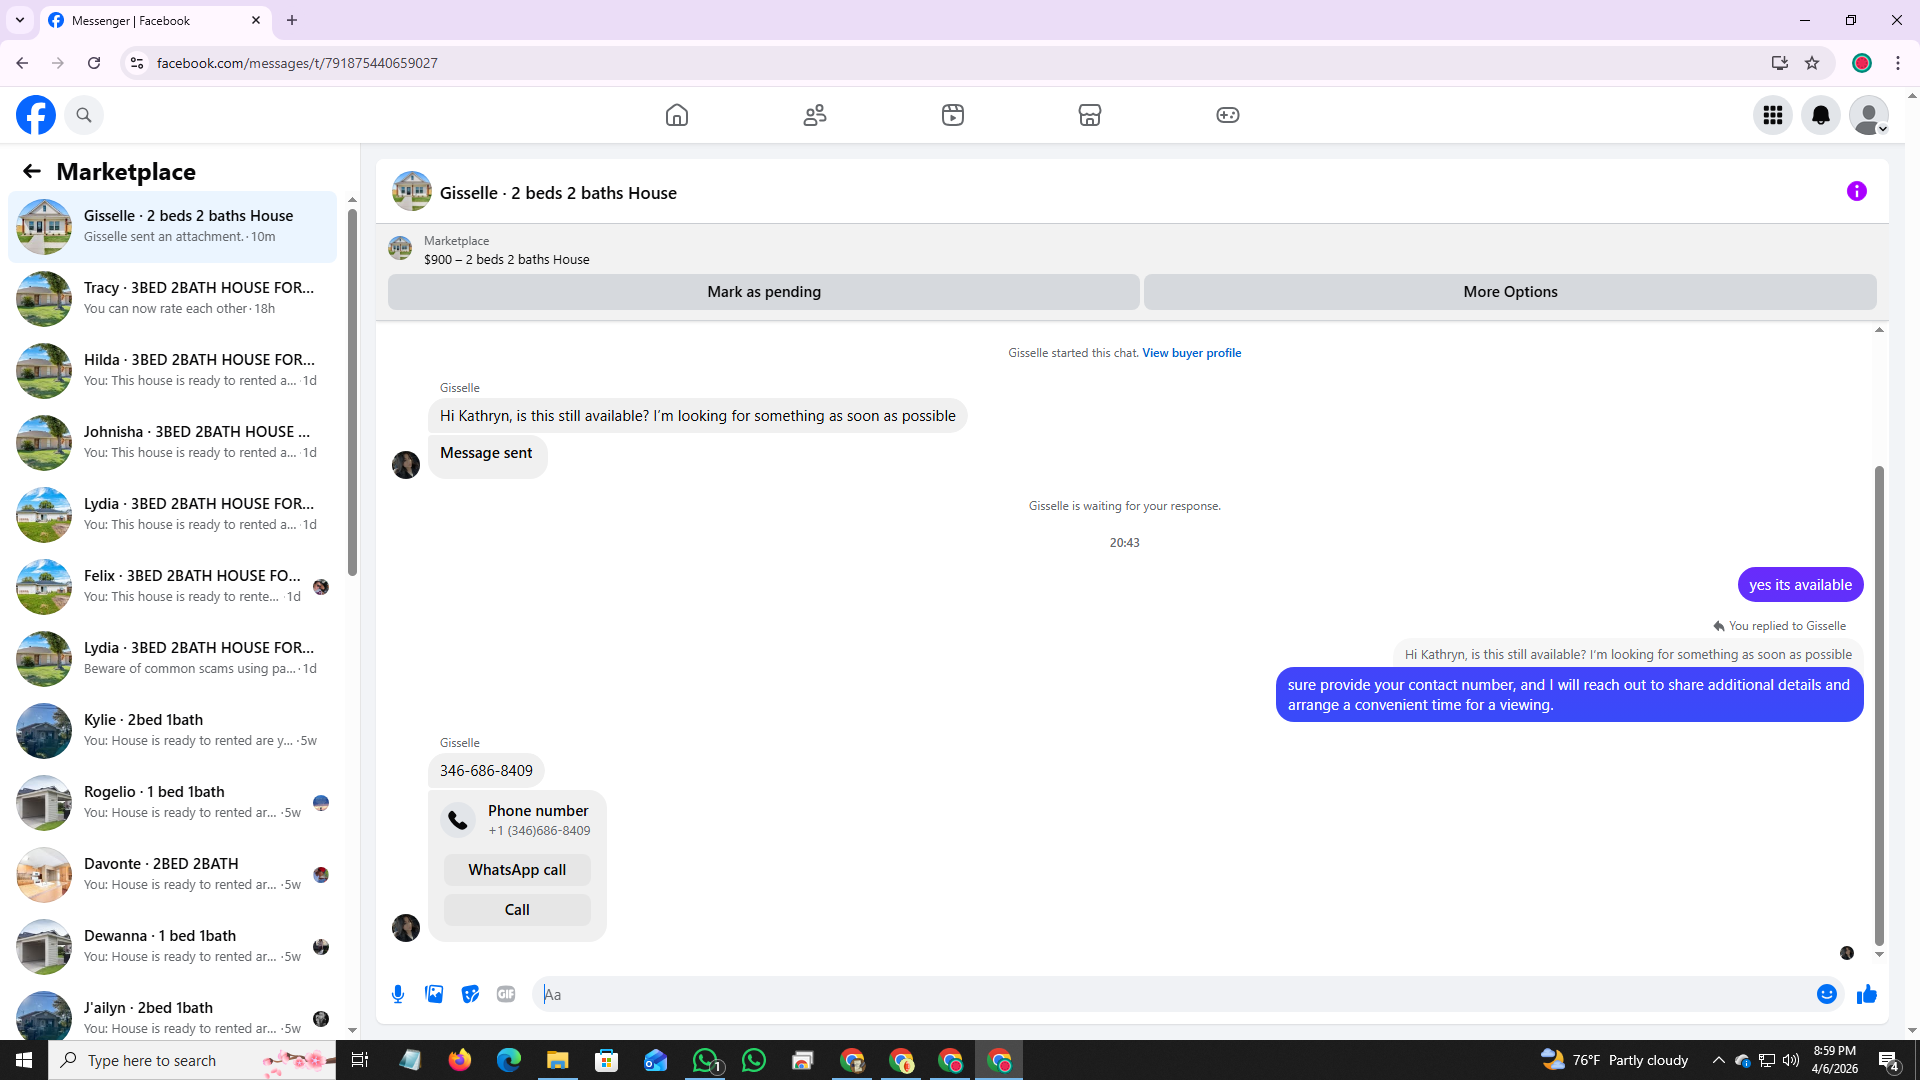Open the notifications bell
This screenshot has width=1920, height=1080.
(x=1821, y=115)
